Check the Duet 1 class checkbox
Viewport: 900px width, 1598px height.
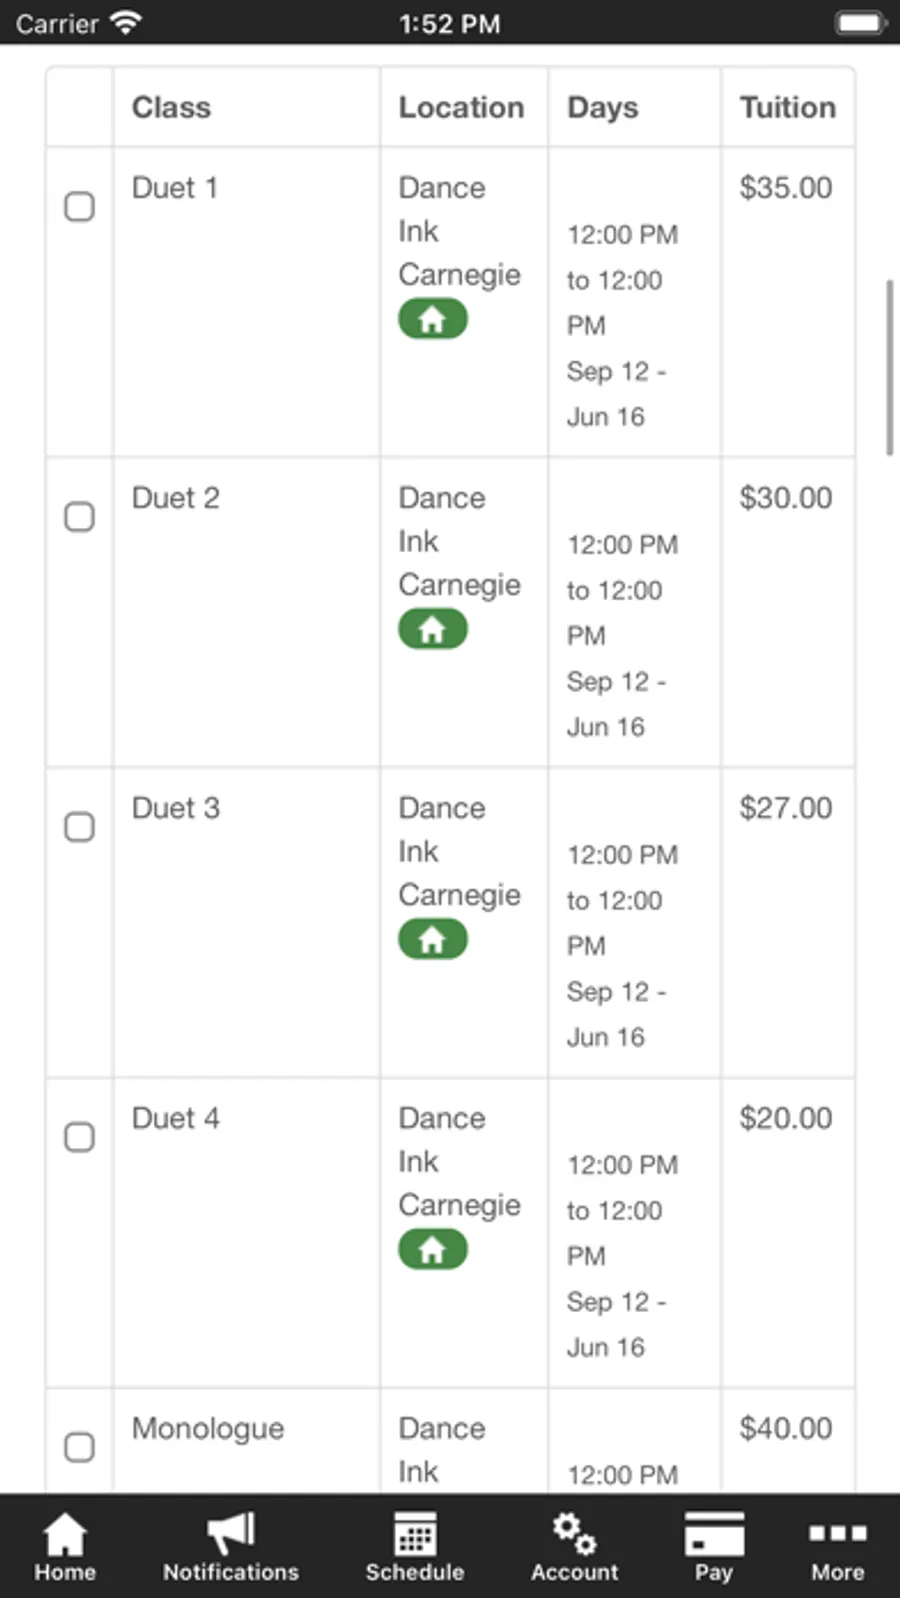(x=80, y=207)
